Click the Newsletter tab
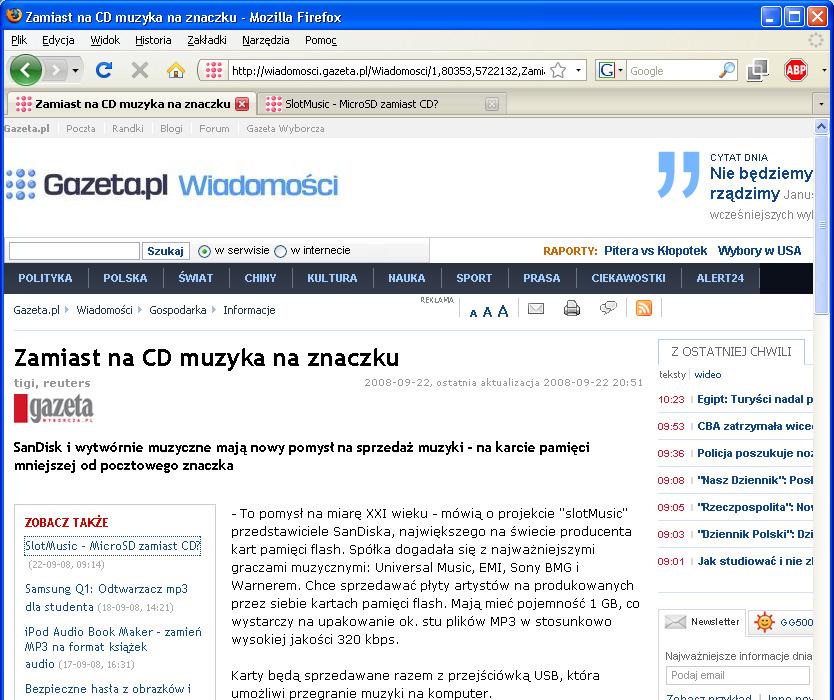The height and width of the screenshot is (700, 834). [x=702, y=622]
